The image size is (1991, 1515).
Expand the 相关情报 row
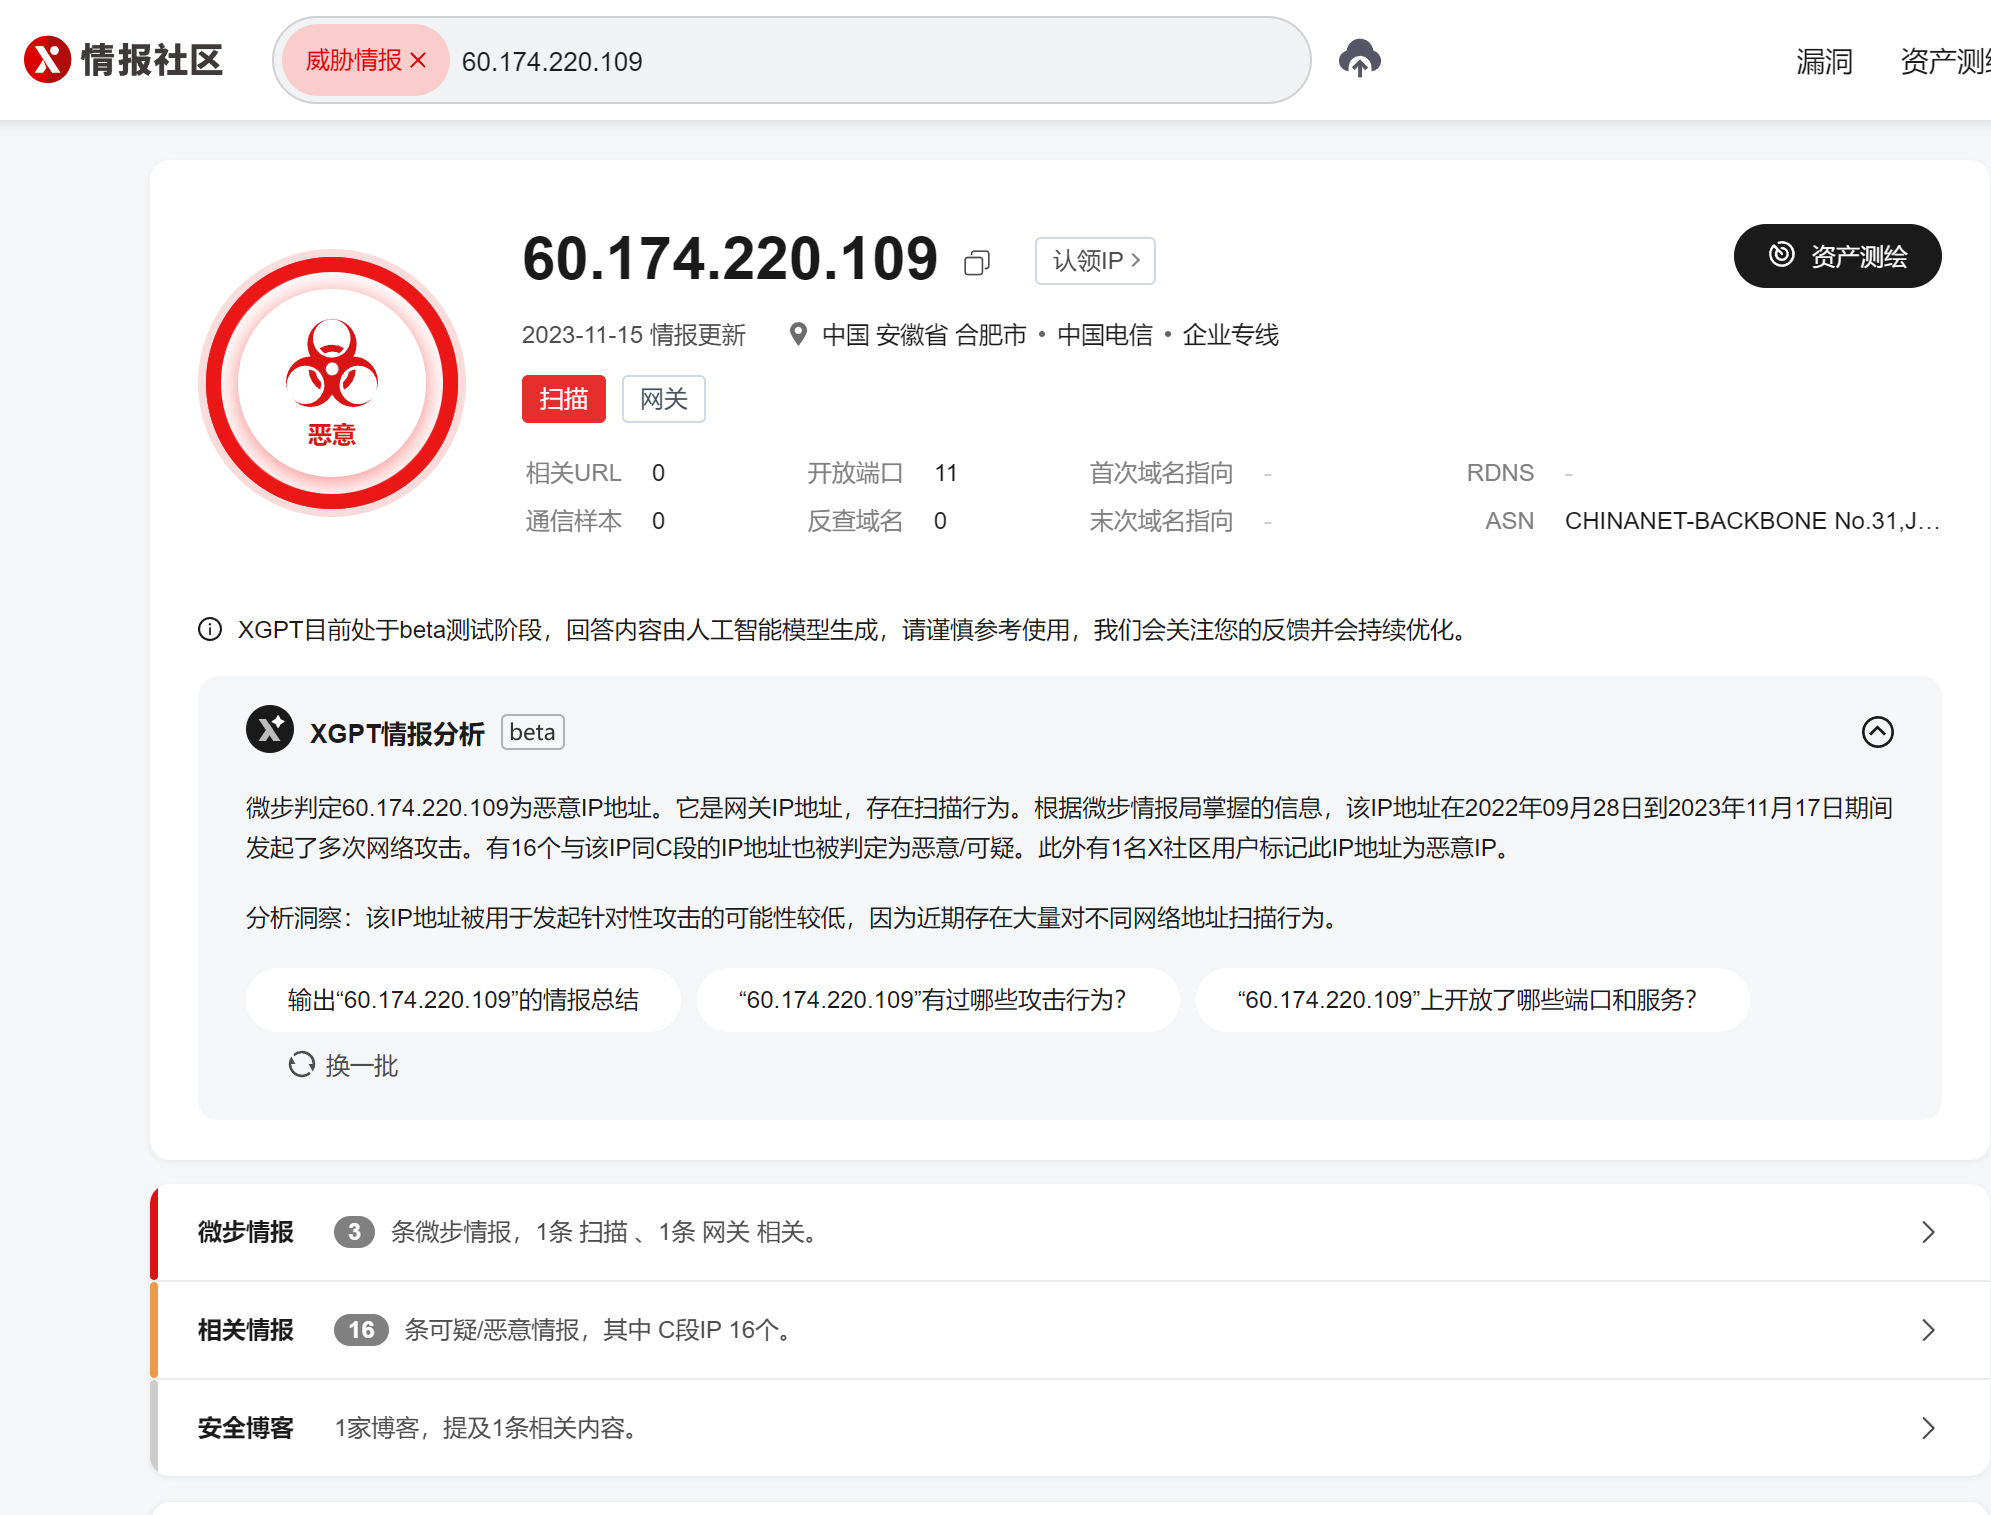1927,1330
